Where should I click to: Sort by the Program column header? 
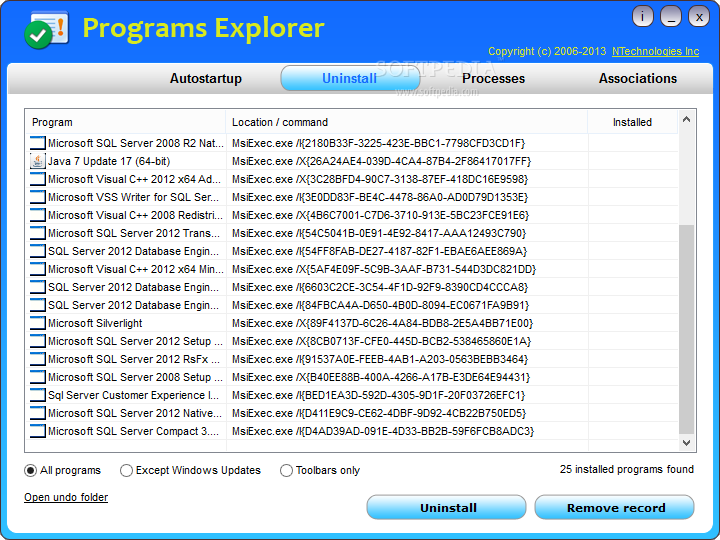125,122
